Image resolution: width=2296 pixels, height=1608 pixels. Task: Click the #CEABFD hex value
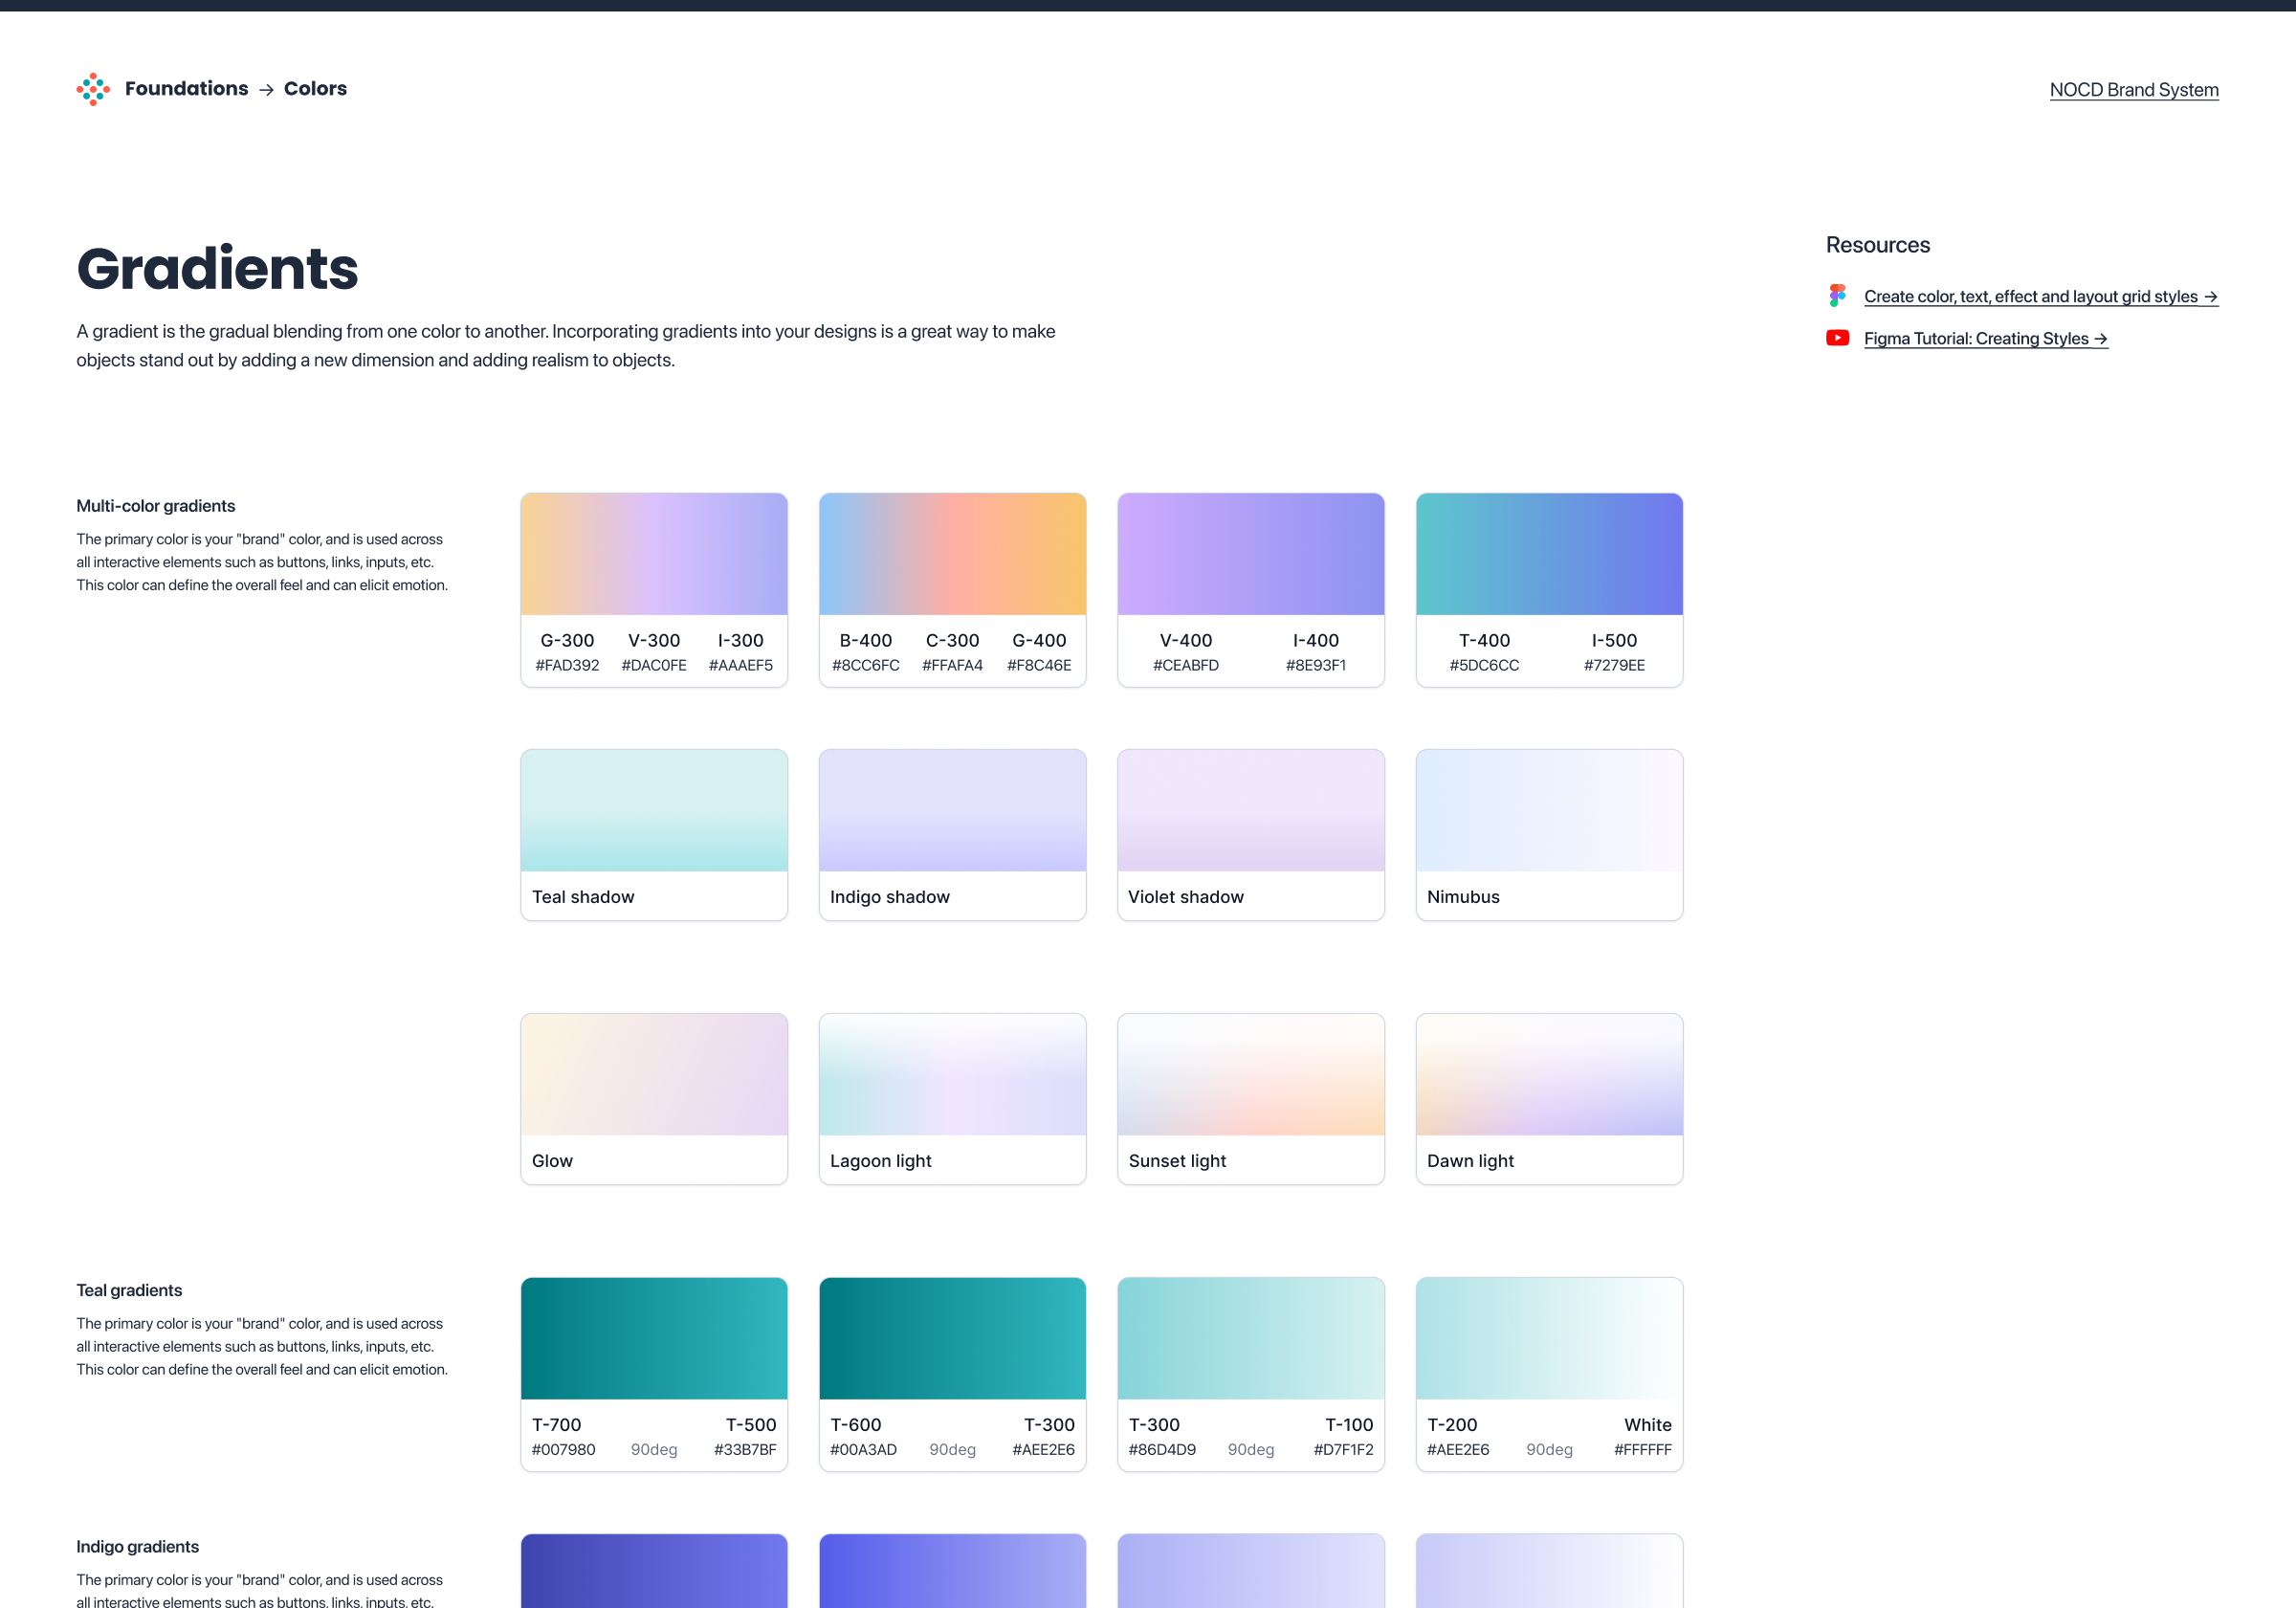[x=1186, y=665]
